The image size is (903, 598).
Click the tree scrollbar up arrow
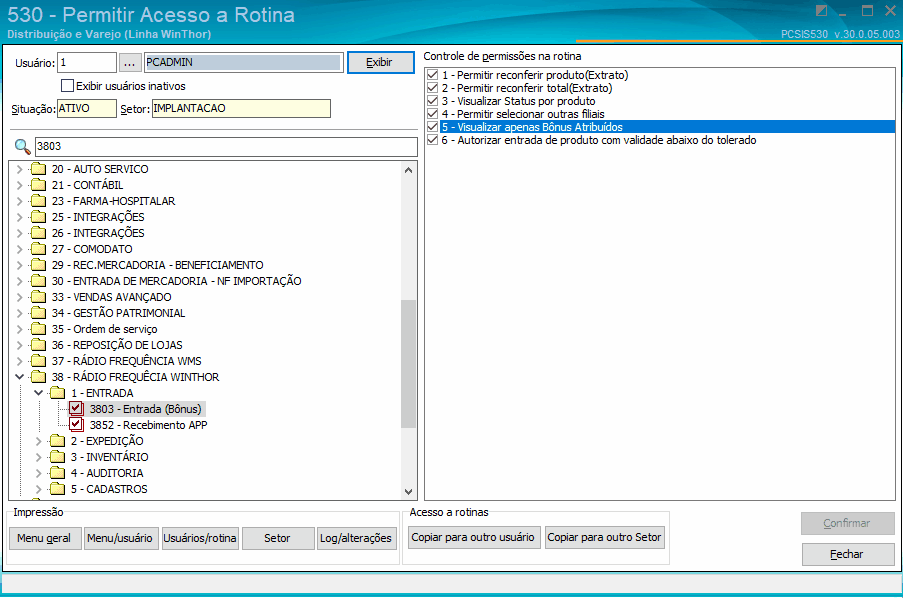408,170
